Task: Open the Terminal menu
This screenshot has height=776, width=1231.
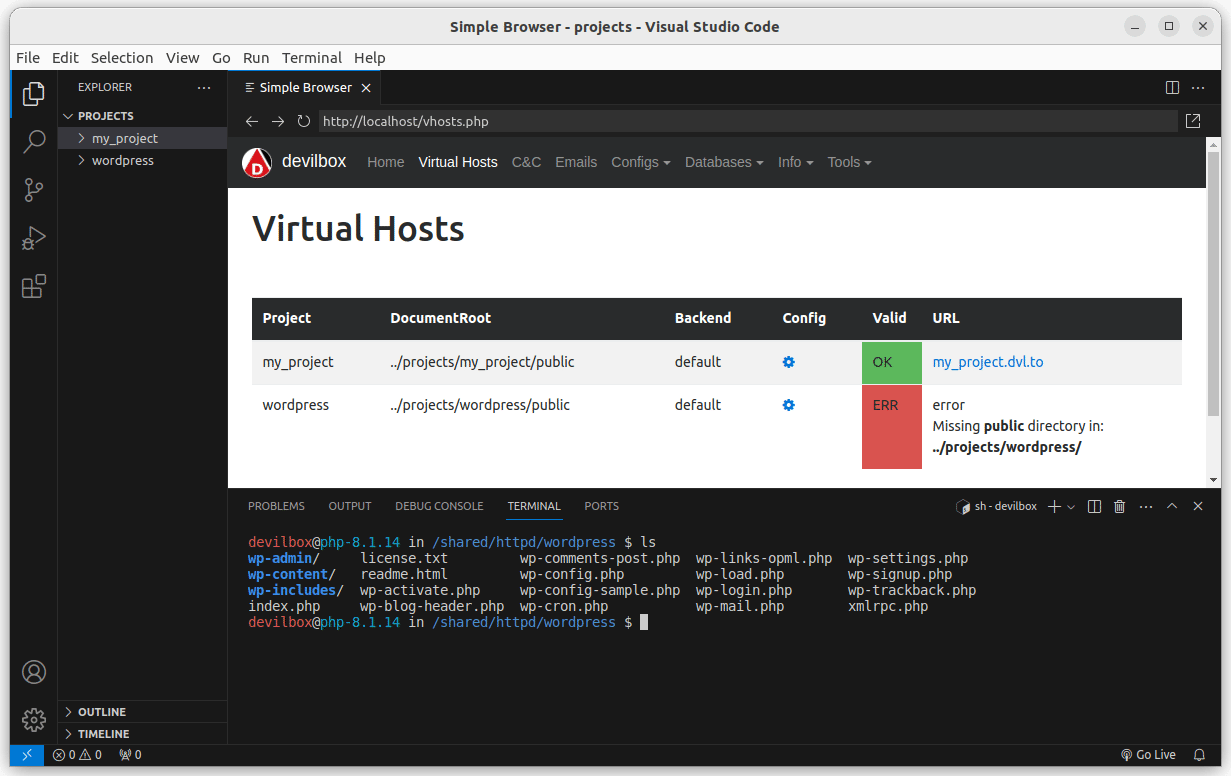Action: coord(311,58)
